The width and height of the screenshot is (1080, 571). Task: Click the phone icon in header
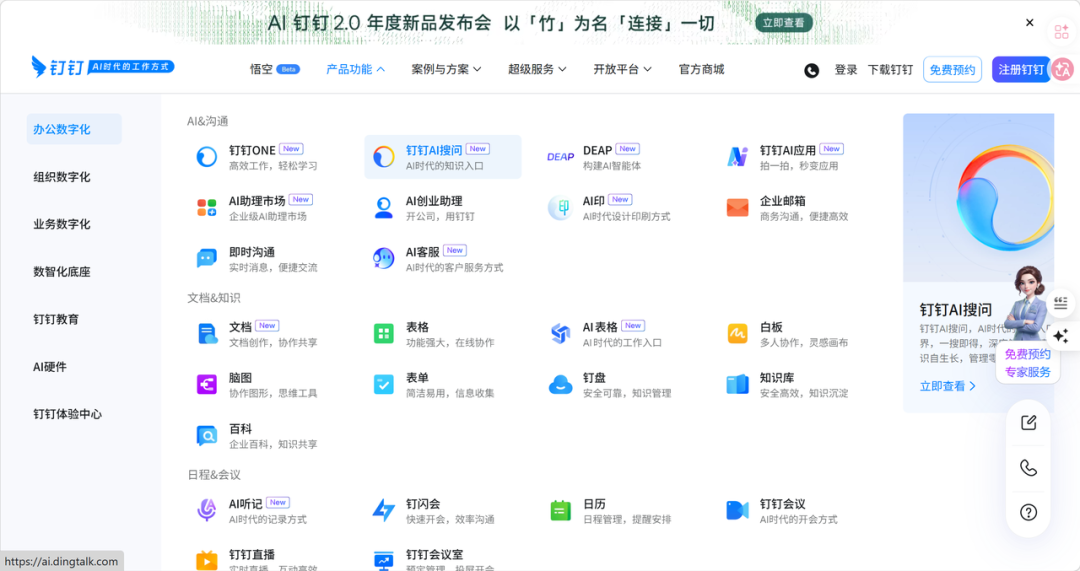[x=811, y=70]
